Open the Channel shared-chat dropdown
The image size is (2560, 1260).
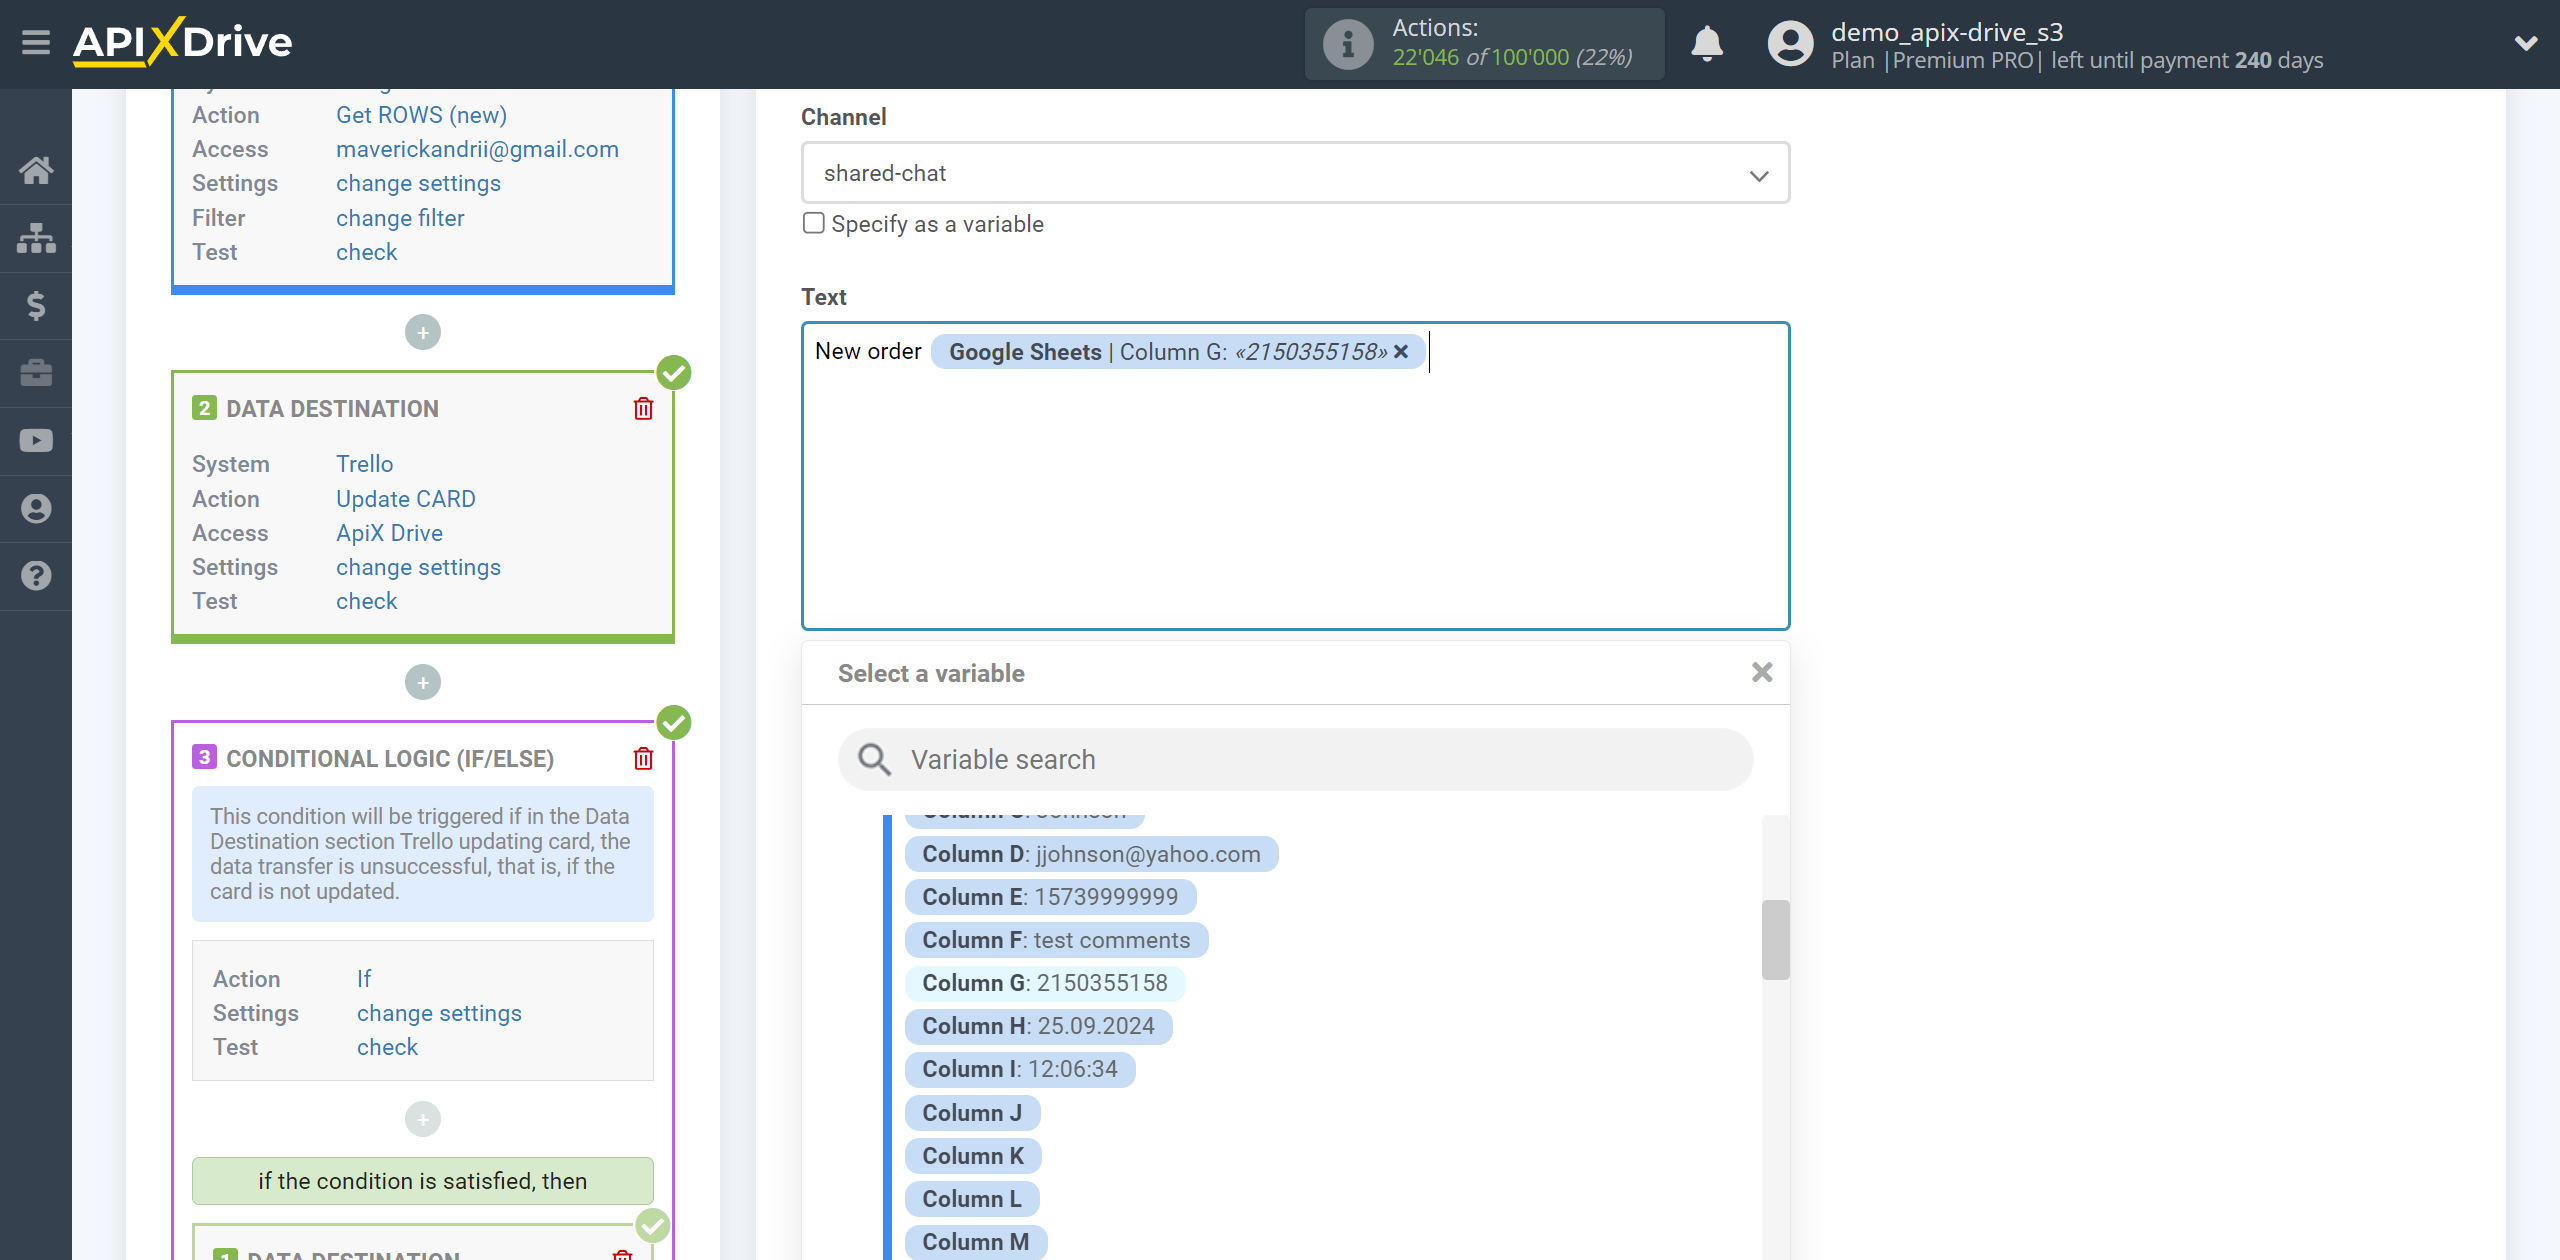1295,173
